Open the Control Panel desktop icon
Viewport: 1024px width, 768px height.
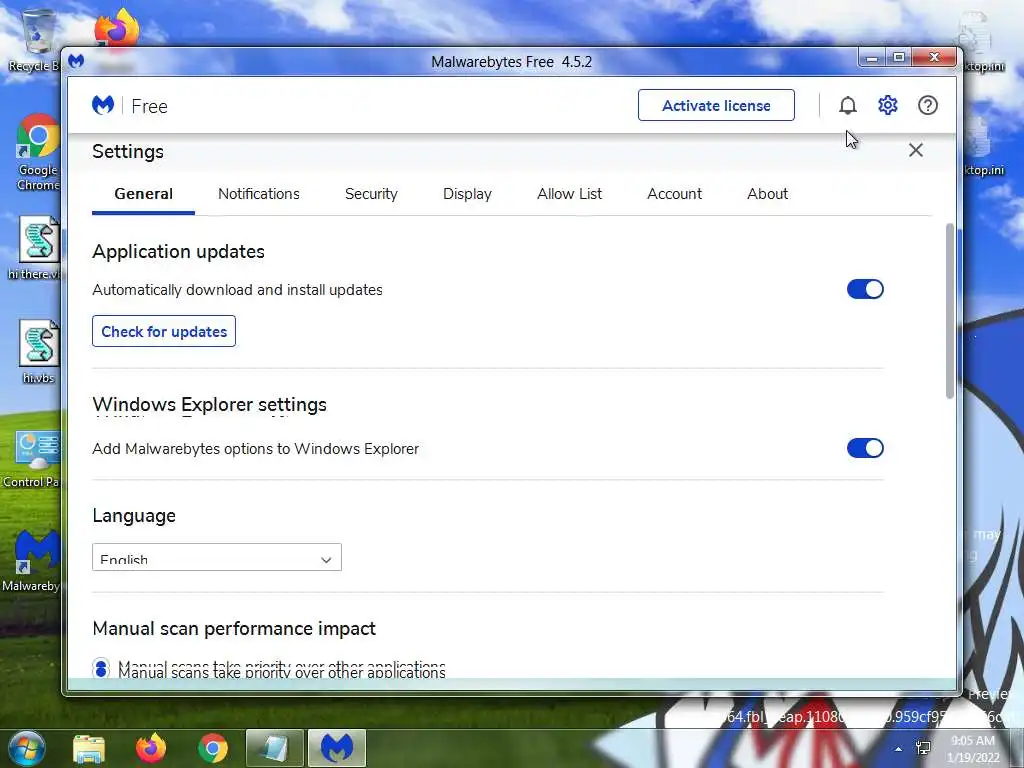[x=33, y=459]
